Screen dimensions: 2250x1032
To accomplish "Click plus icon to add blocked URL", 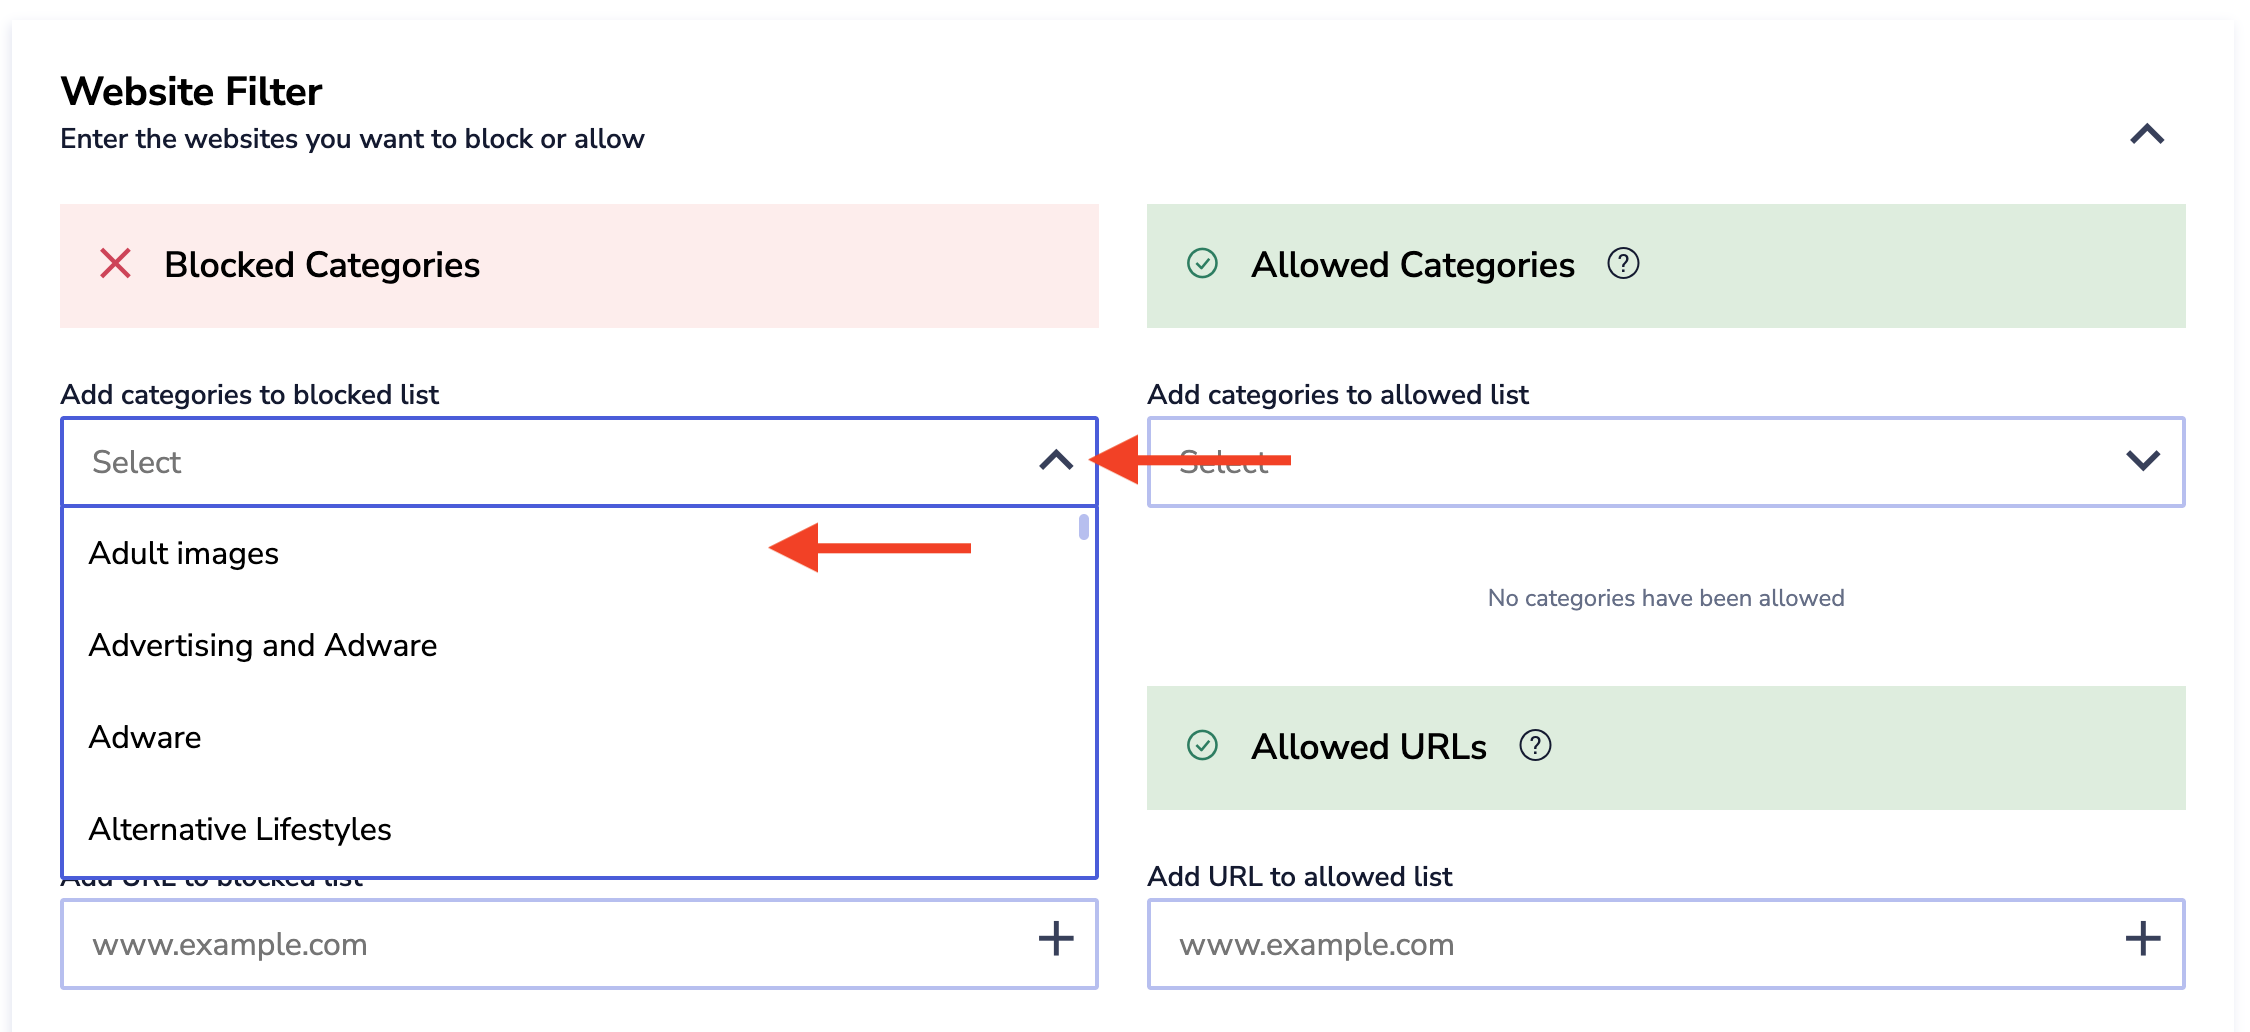I will (1055, 939).
